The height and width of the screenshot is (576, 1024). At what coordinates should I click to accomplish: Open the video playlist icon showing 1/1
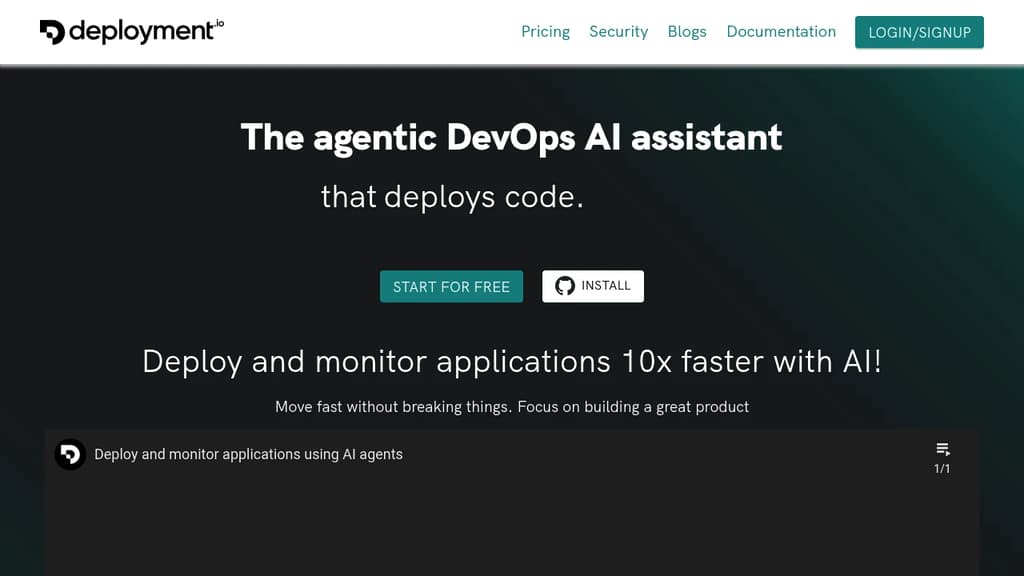(x=942, y=457)
